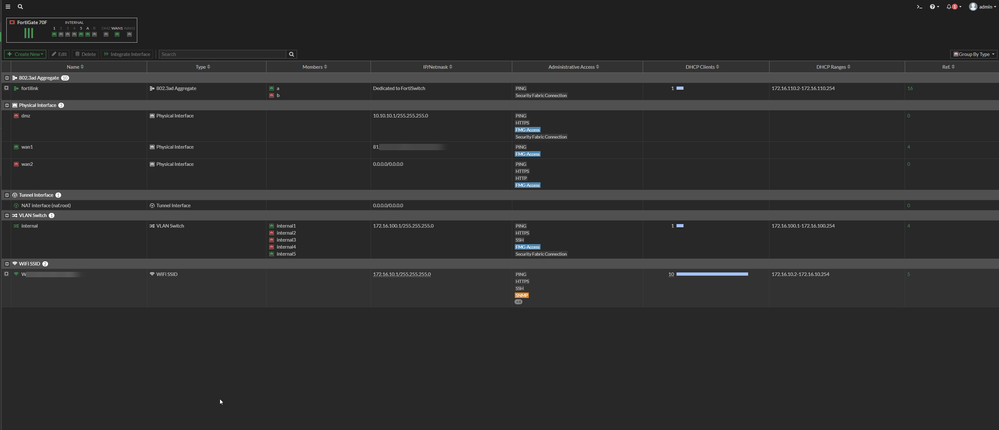Expand the fortilink row toggle

point(6,88)
